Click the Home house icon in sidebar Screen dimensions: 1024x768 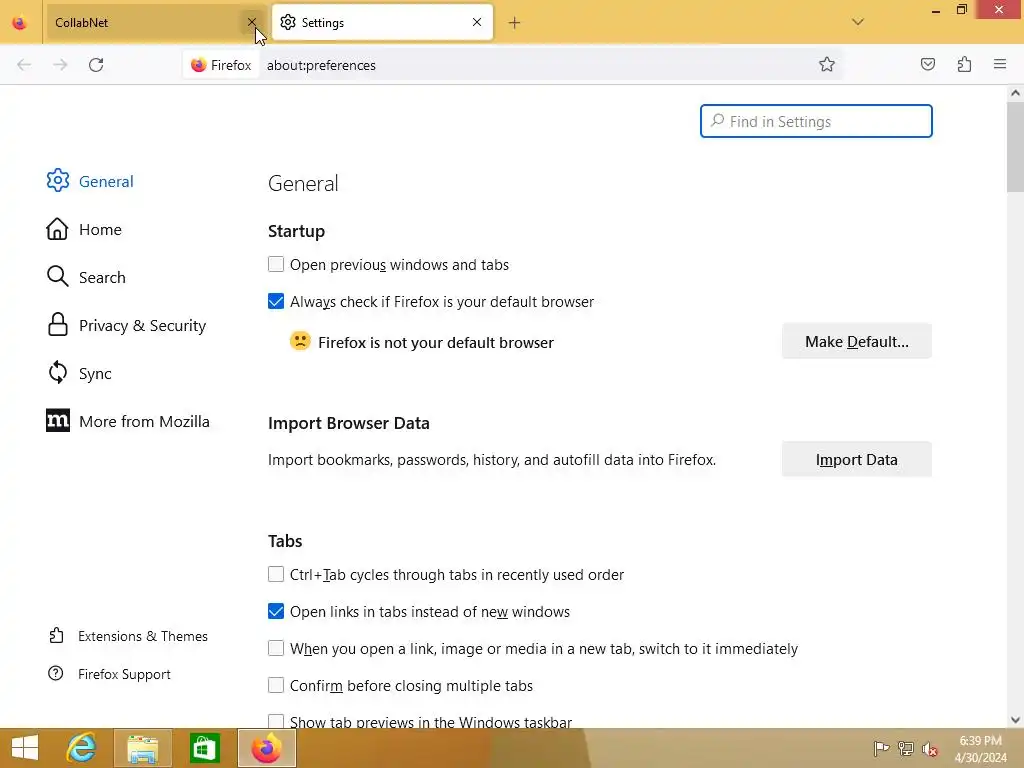pos(57,229)
